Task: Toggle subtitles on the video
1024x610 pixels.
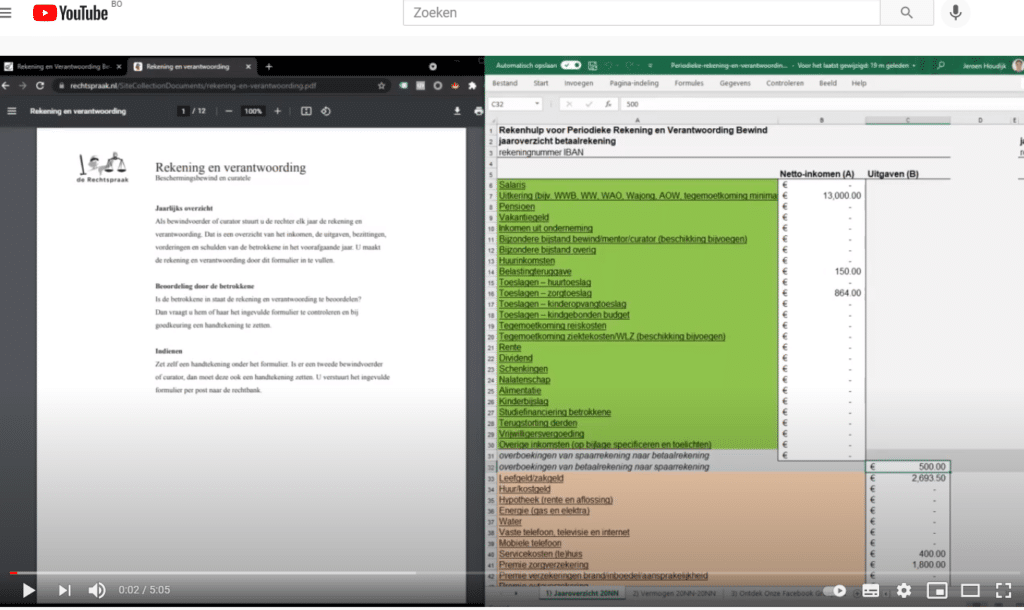Action: pos(871,590)
